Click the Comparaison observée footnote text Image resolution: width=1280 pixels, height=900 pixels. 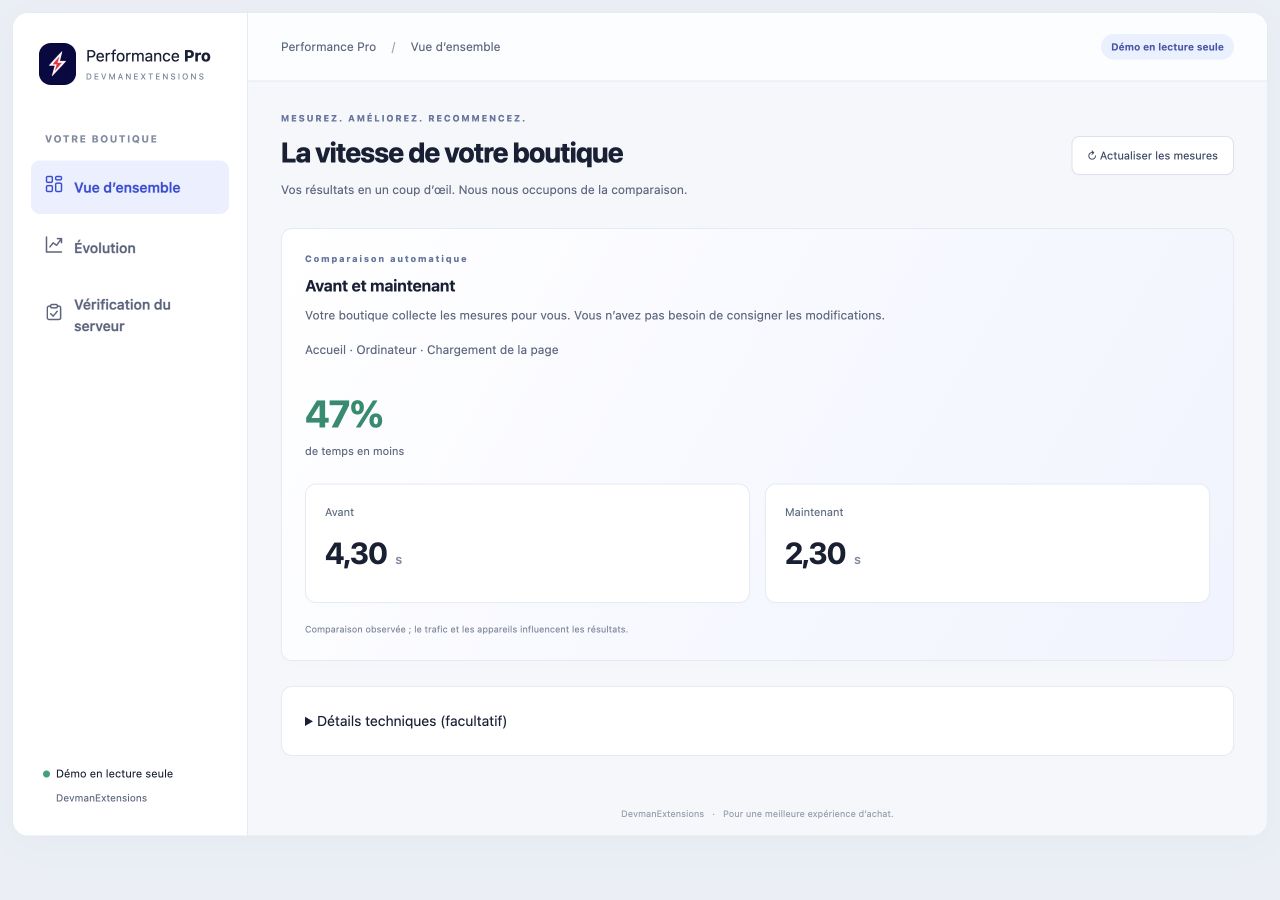tap(466, 630)
